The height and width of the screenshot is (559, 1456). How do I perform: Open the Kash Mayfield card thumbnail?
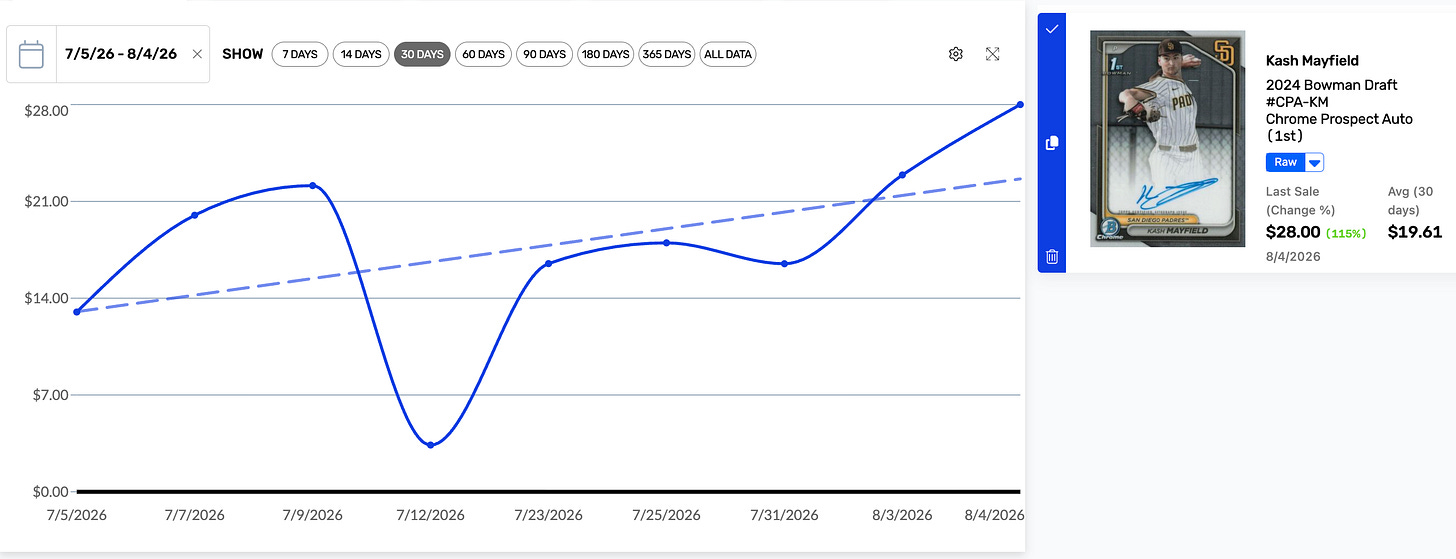pos(1167,138)
